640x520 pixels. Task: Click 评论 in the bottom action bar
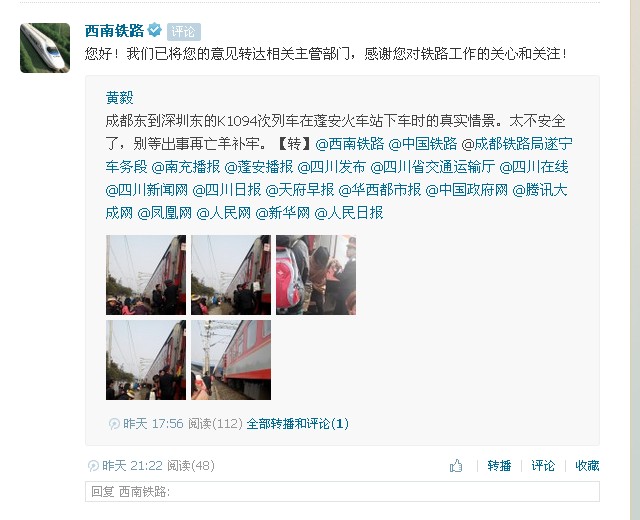pyautogui.click(x=543, y=466)
